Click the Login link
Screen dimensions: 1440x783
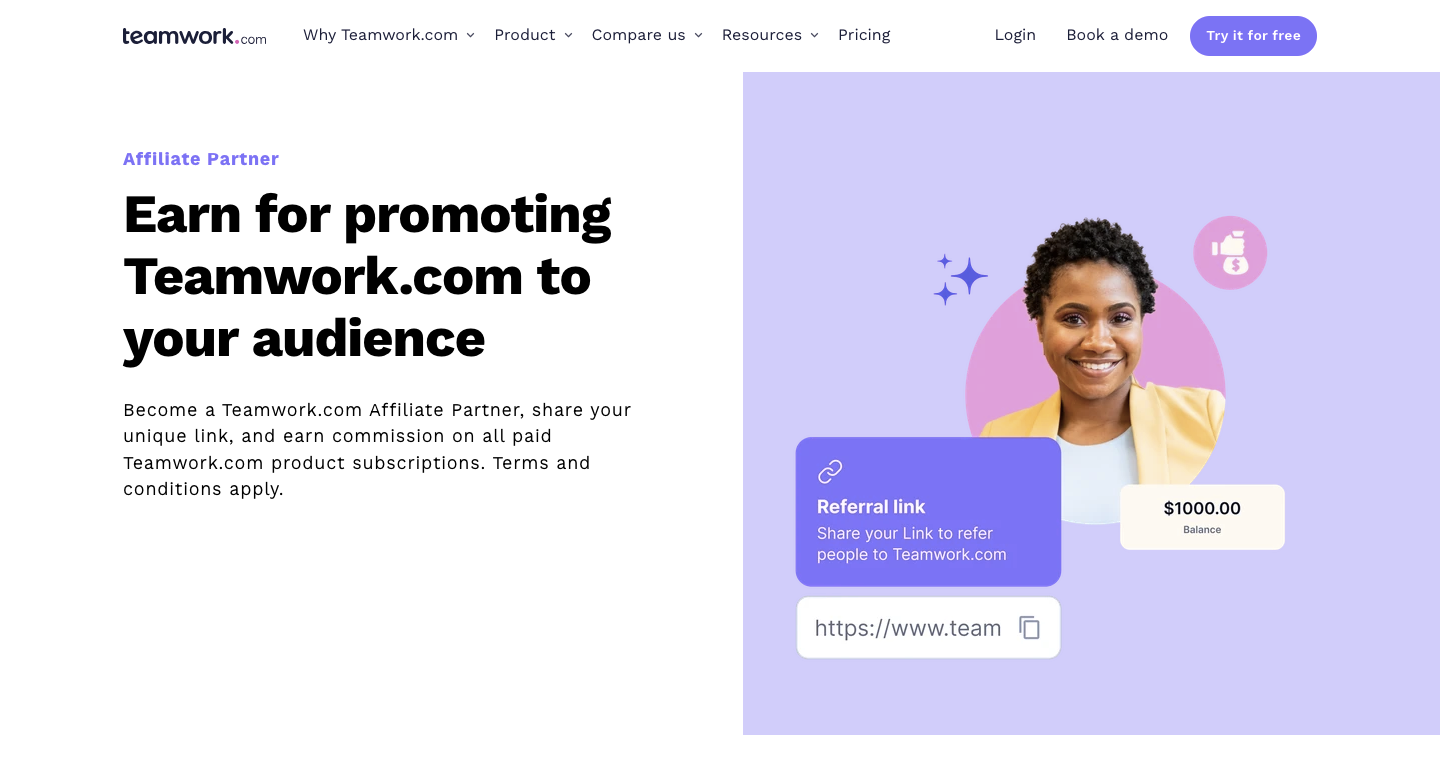click(1015, 35)
